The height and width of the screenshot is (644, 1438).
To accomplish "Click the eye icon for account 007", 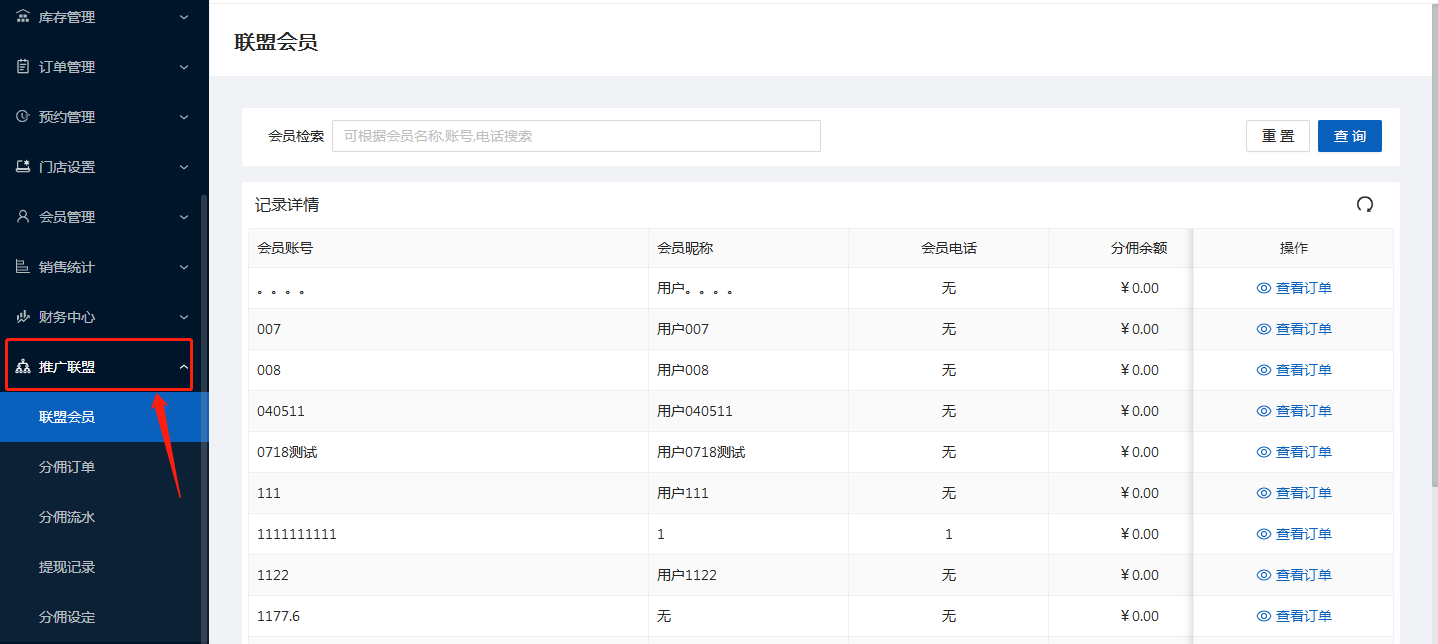I will [x=1263, y=329].
